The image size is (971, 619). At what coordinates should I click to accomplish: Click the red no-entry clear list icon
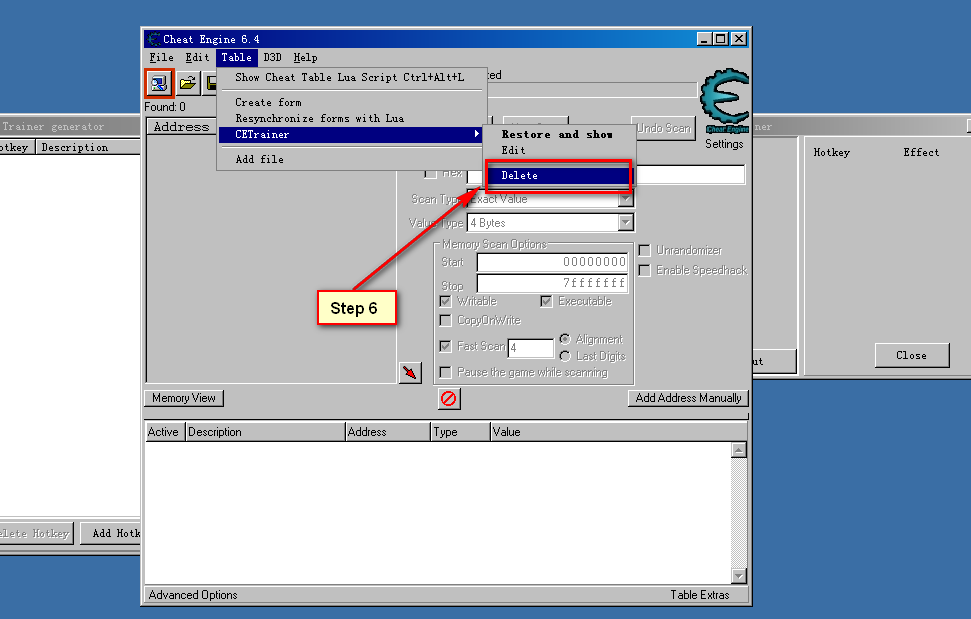(x=448, y=399)
